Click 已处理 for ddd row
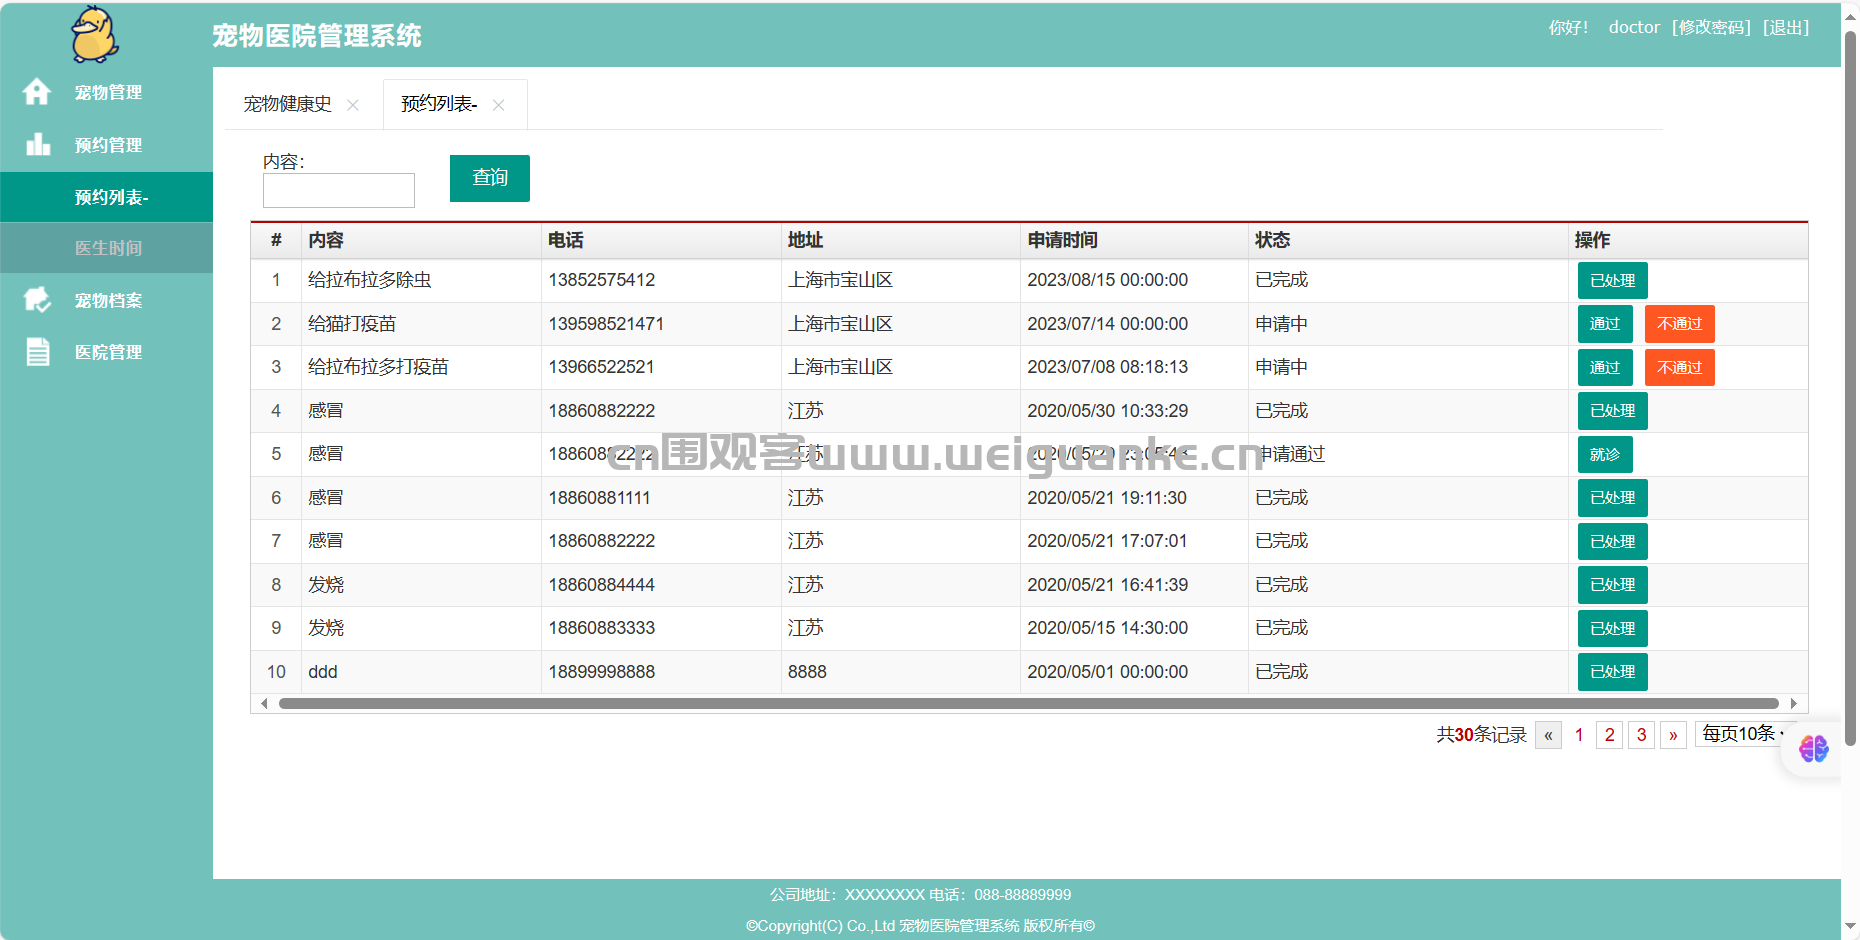Screen dimensions: 1860x940 point(1613,672)
